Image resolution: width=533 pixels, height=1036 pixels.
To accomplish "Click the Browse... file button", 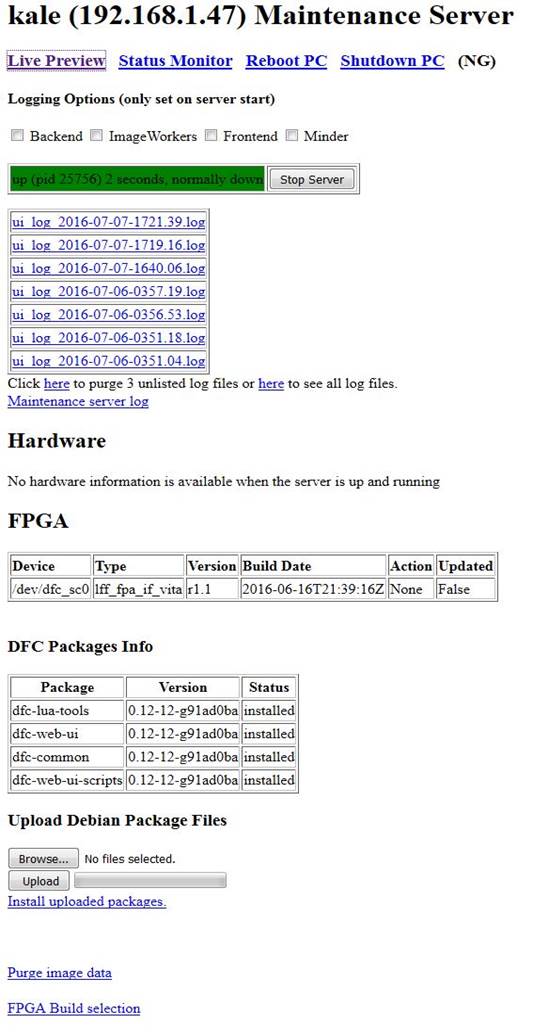I will [44, 859].
